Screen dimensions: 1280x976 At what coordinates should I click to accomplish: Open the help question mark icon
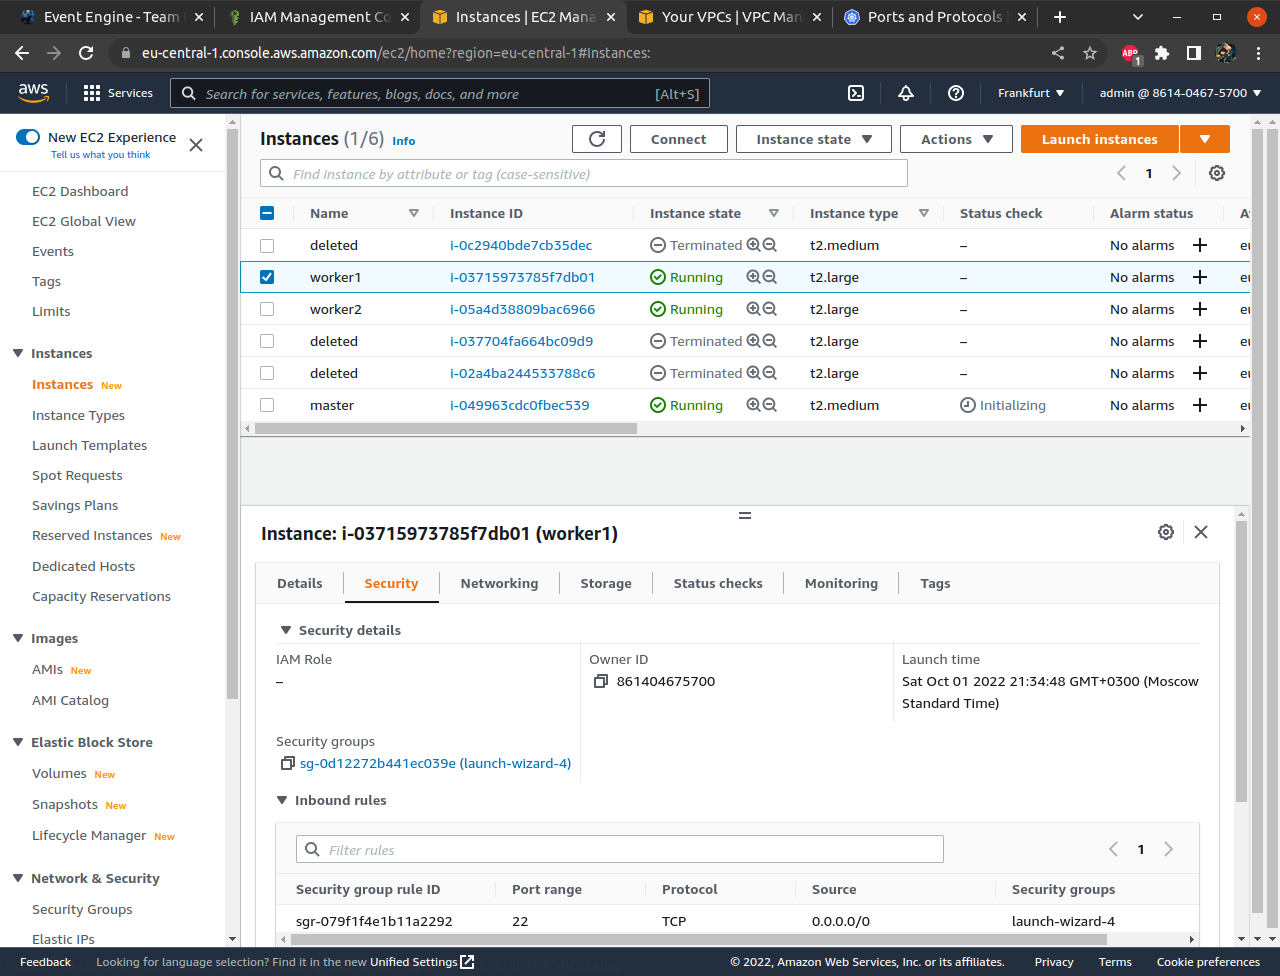[956, 93]
